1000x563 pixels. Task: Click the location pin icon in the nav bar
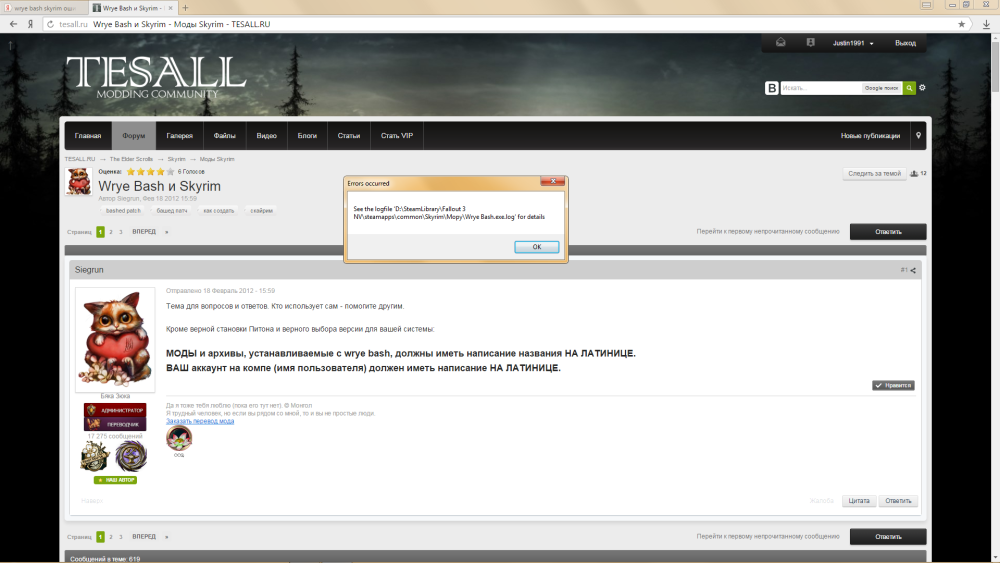[x=918, y=136]
